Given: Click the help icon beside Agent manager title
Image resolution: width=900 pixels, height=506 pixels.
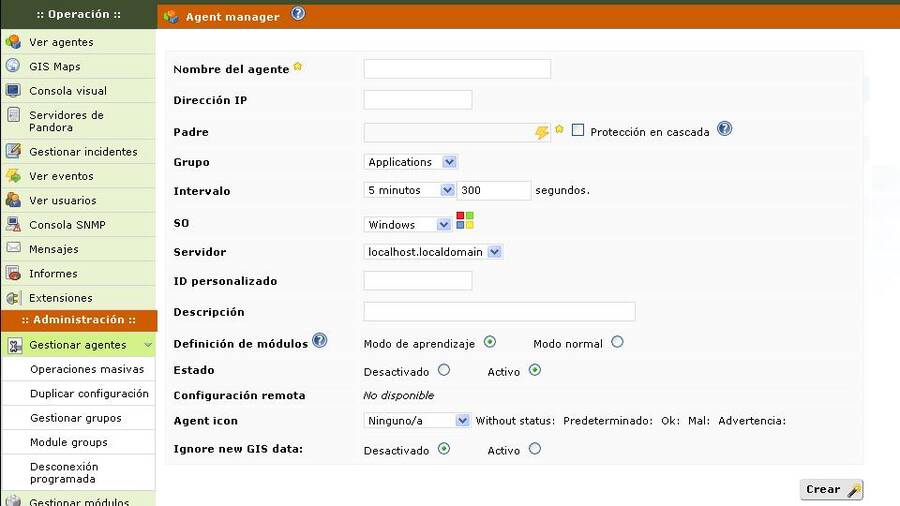Looking at the screenshot, I should [x=298, y=15].
